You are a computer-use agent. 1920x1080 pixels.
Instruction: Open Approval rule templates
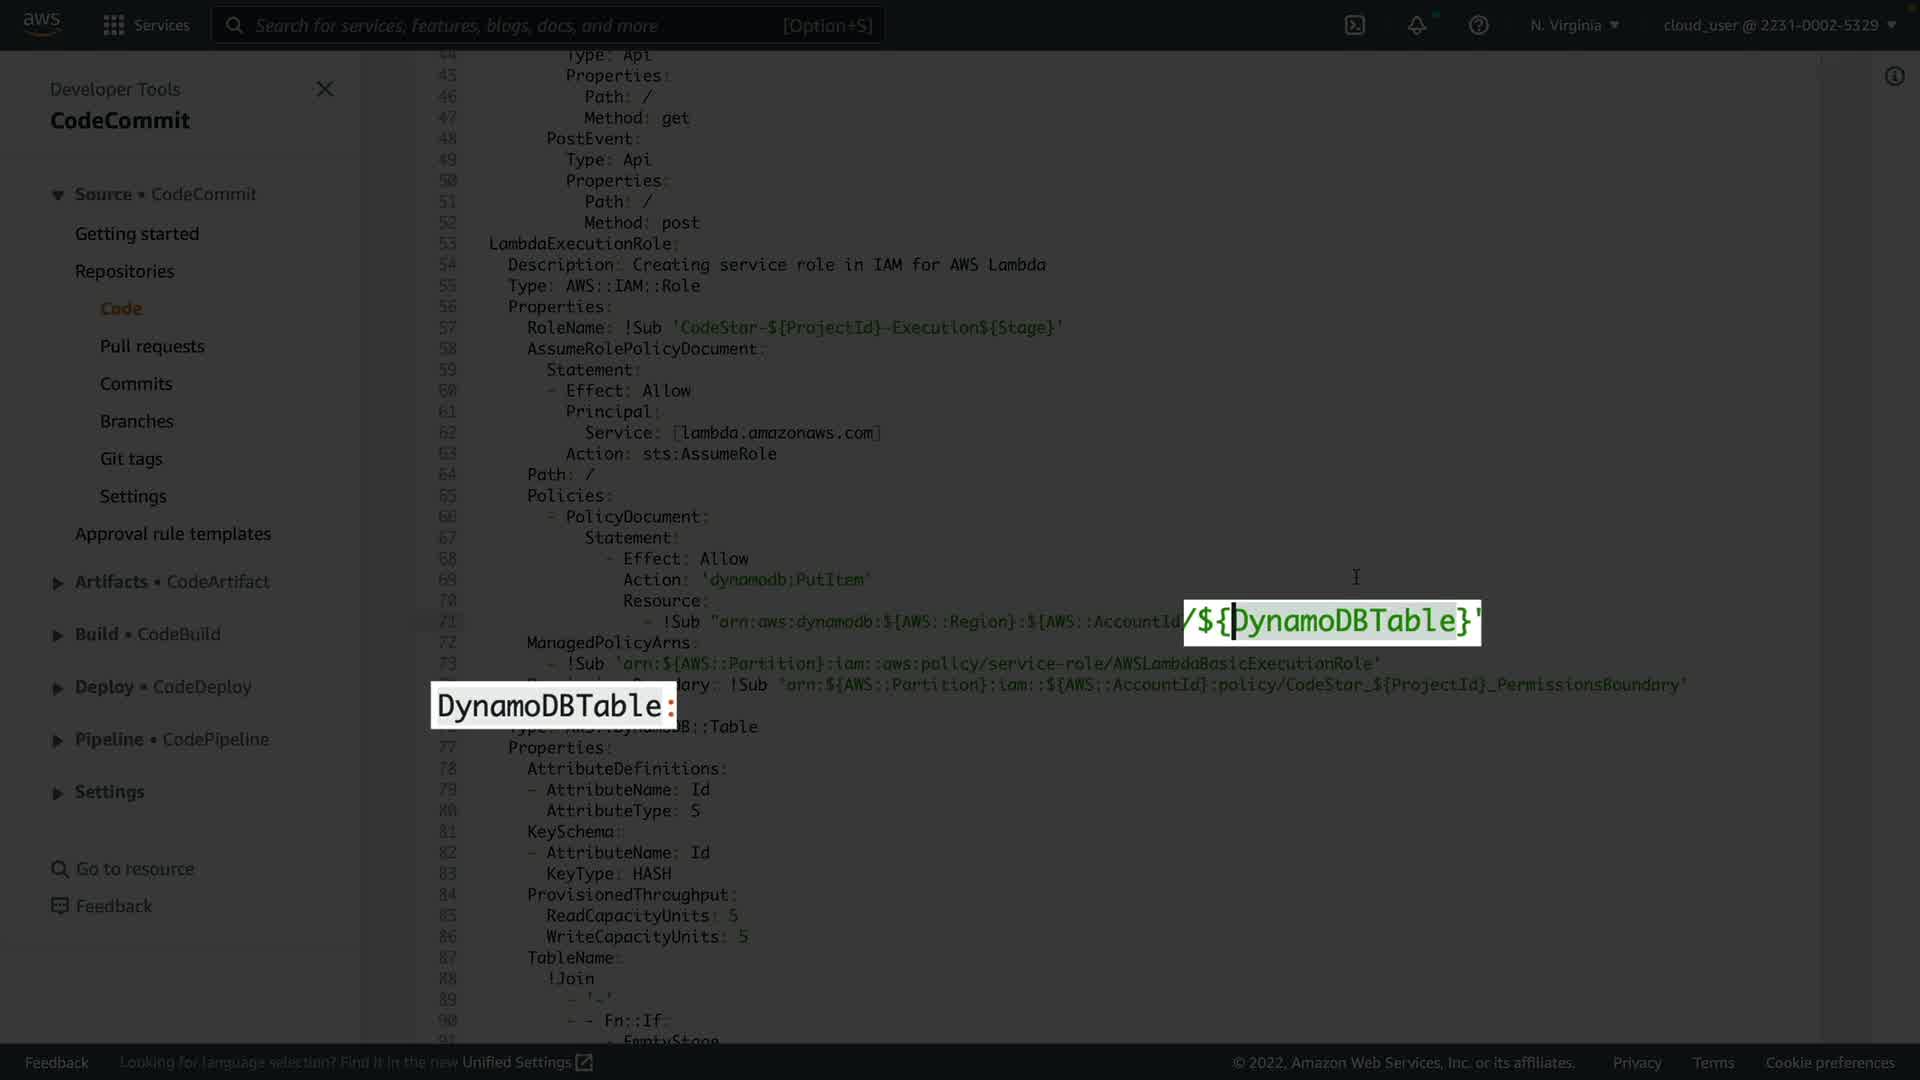coord(173,534)
